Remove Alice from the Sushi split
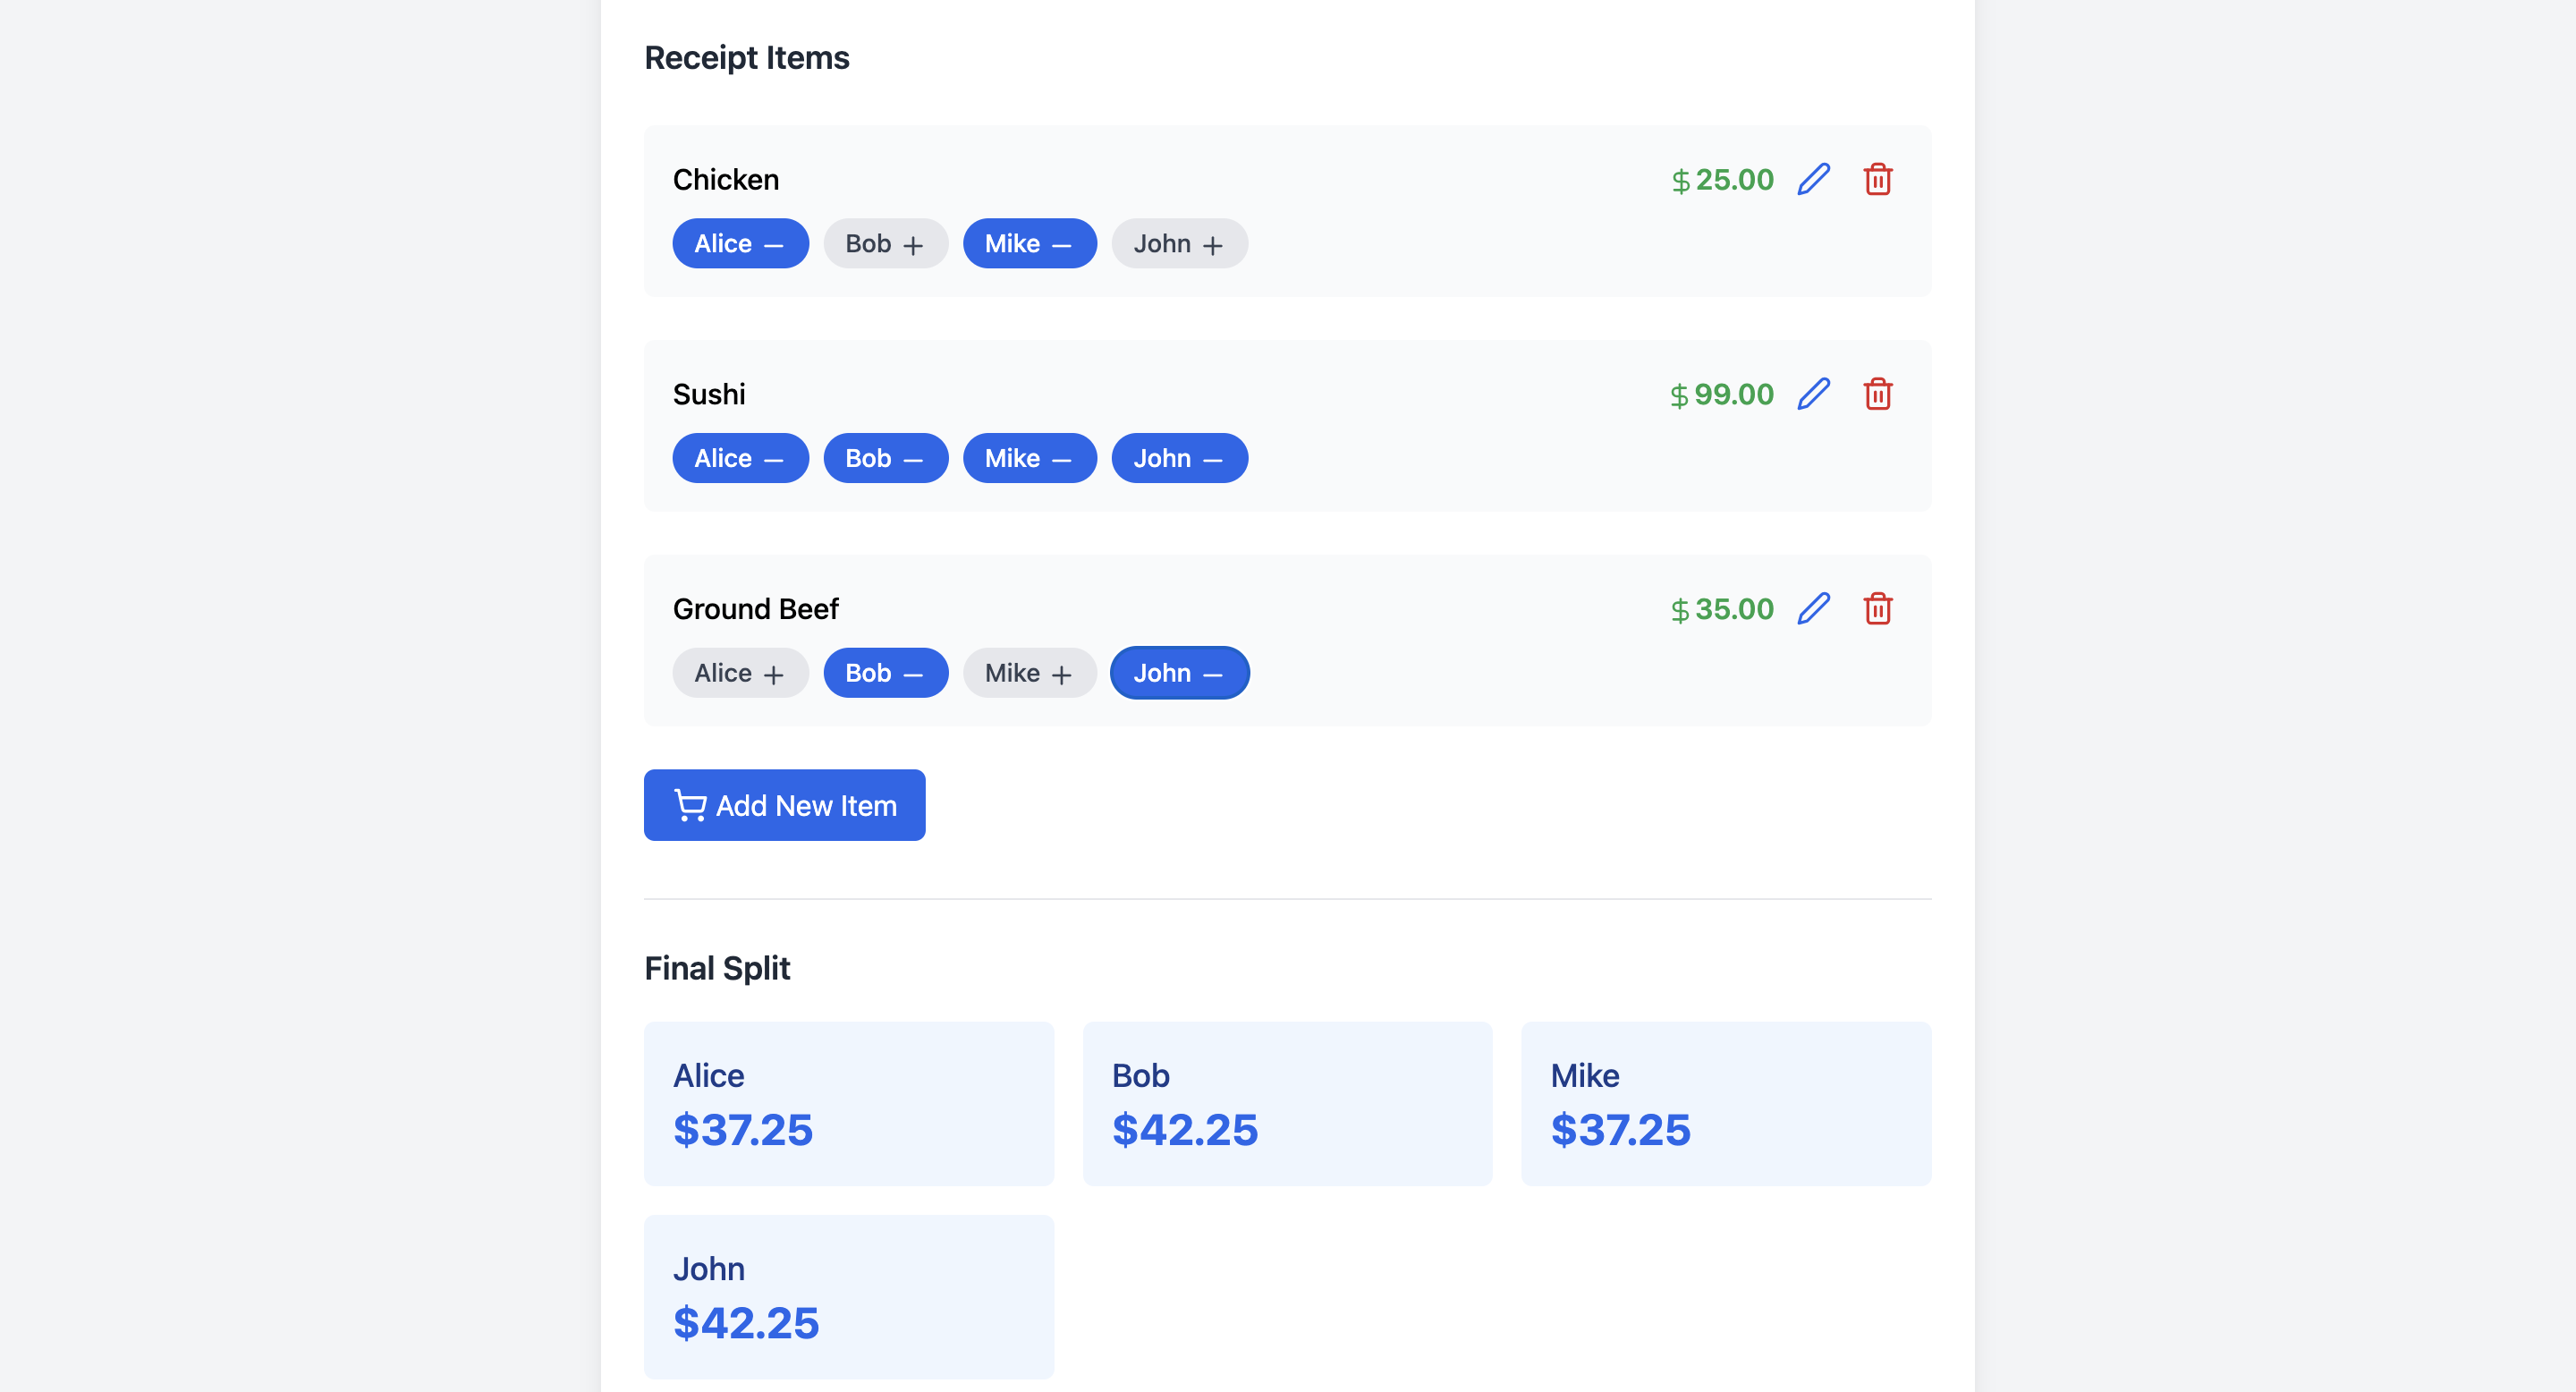 740,458
